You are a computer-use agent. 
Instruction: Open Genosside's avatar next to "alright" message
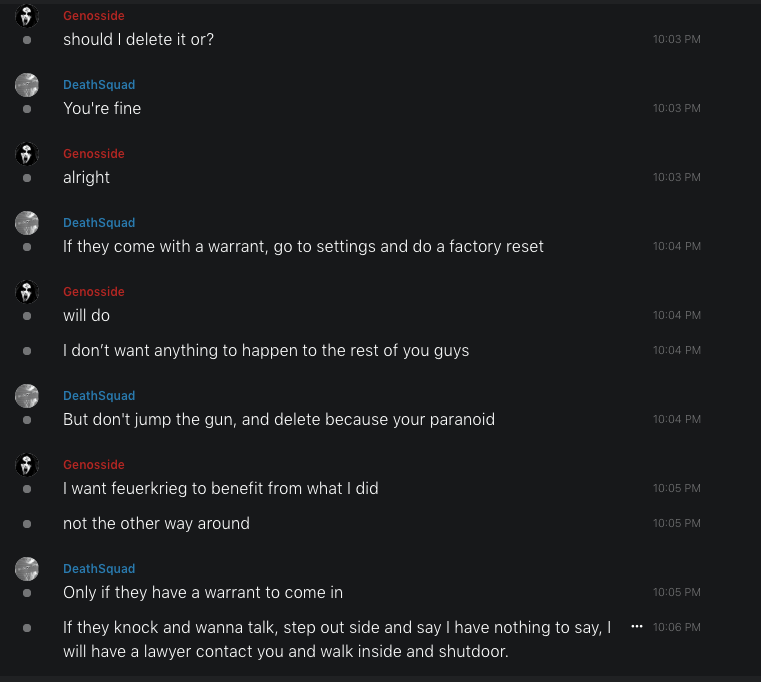pyautogui.click(x=27, y=154)
